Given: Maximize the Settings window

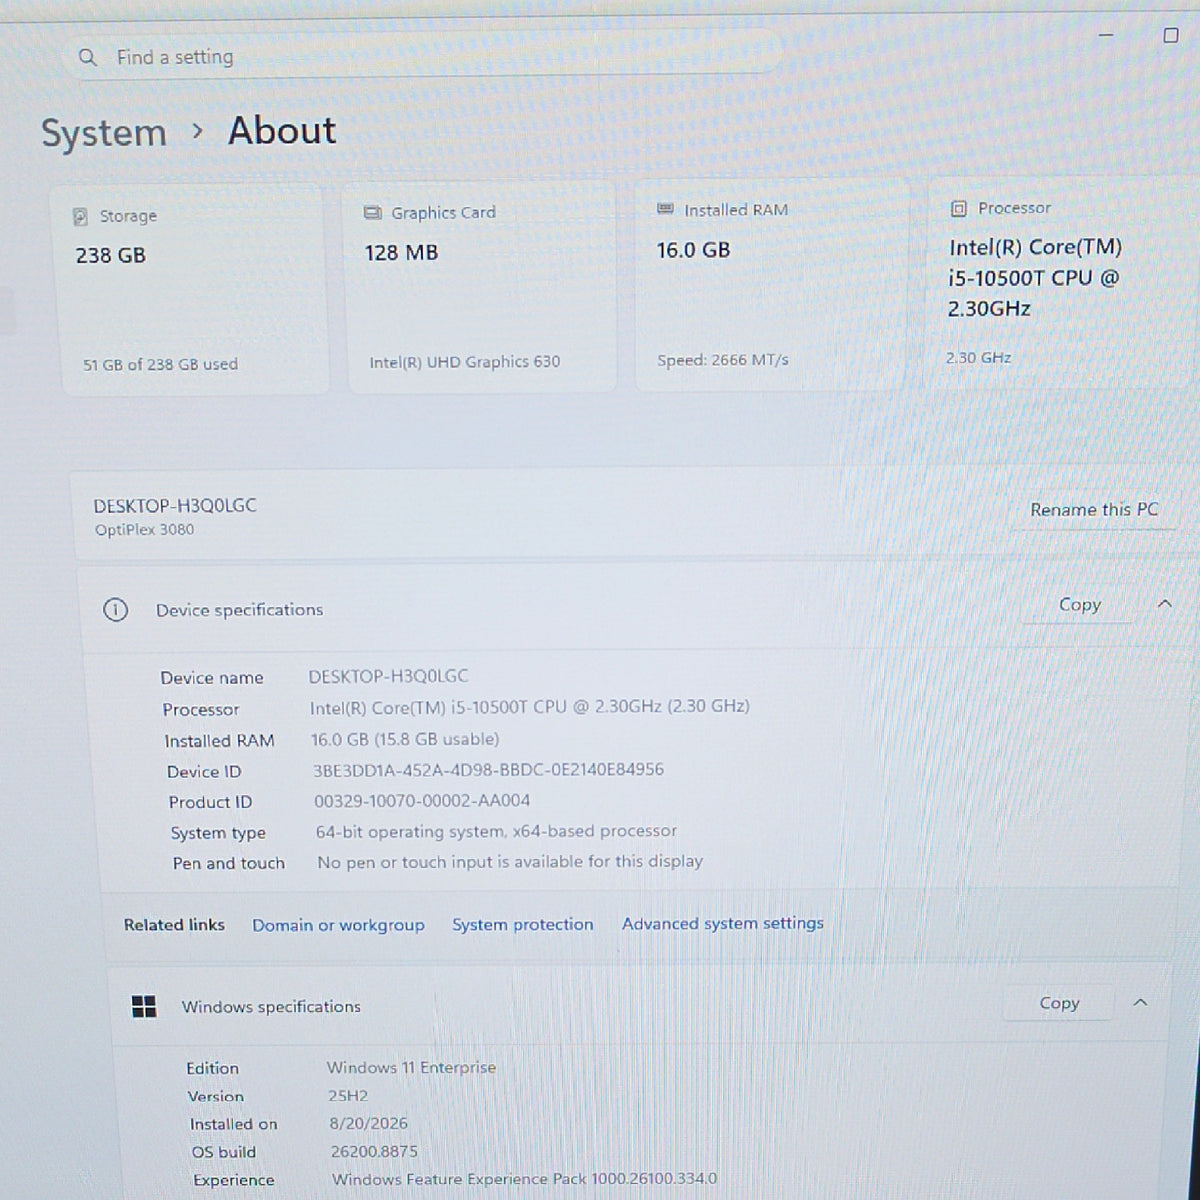Looking at the screenshot, I should [x=1170, y=36].
